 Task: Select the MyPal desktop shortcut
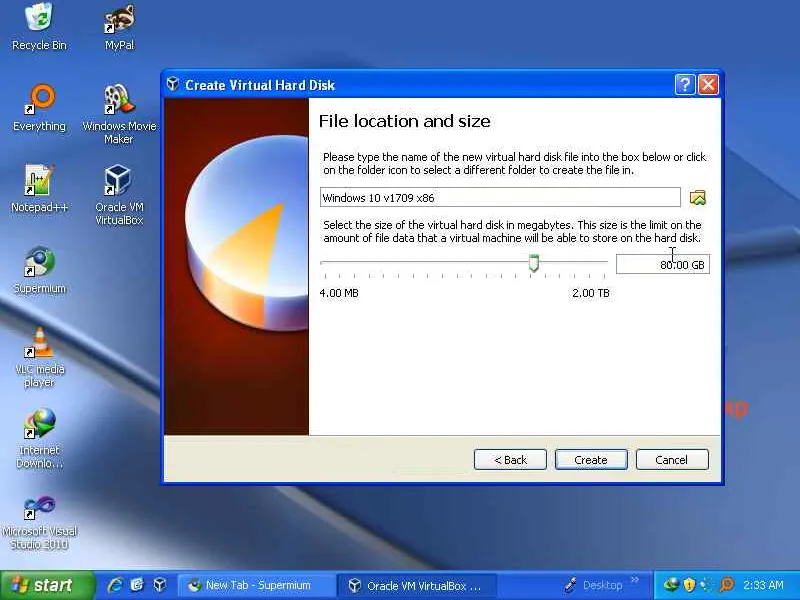119,27
